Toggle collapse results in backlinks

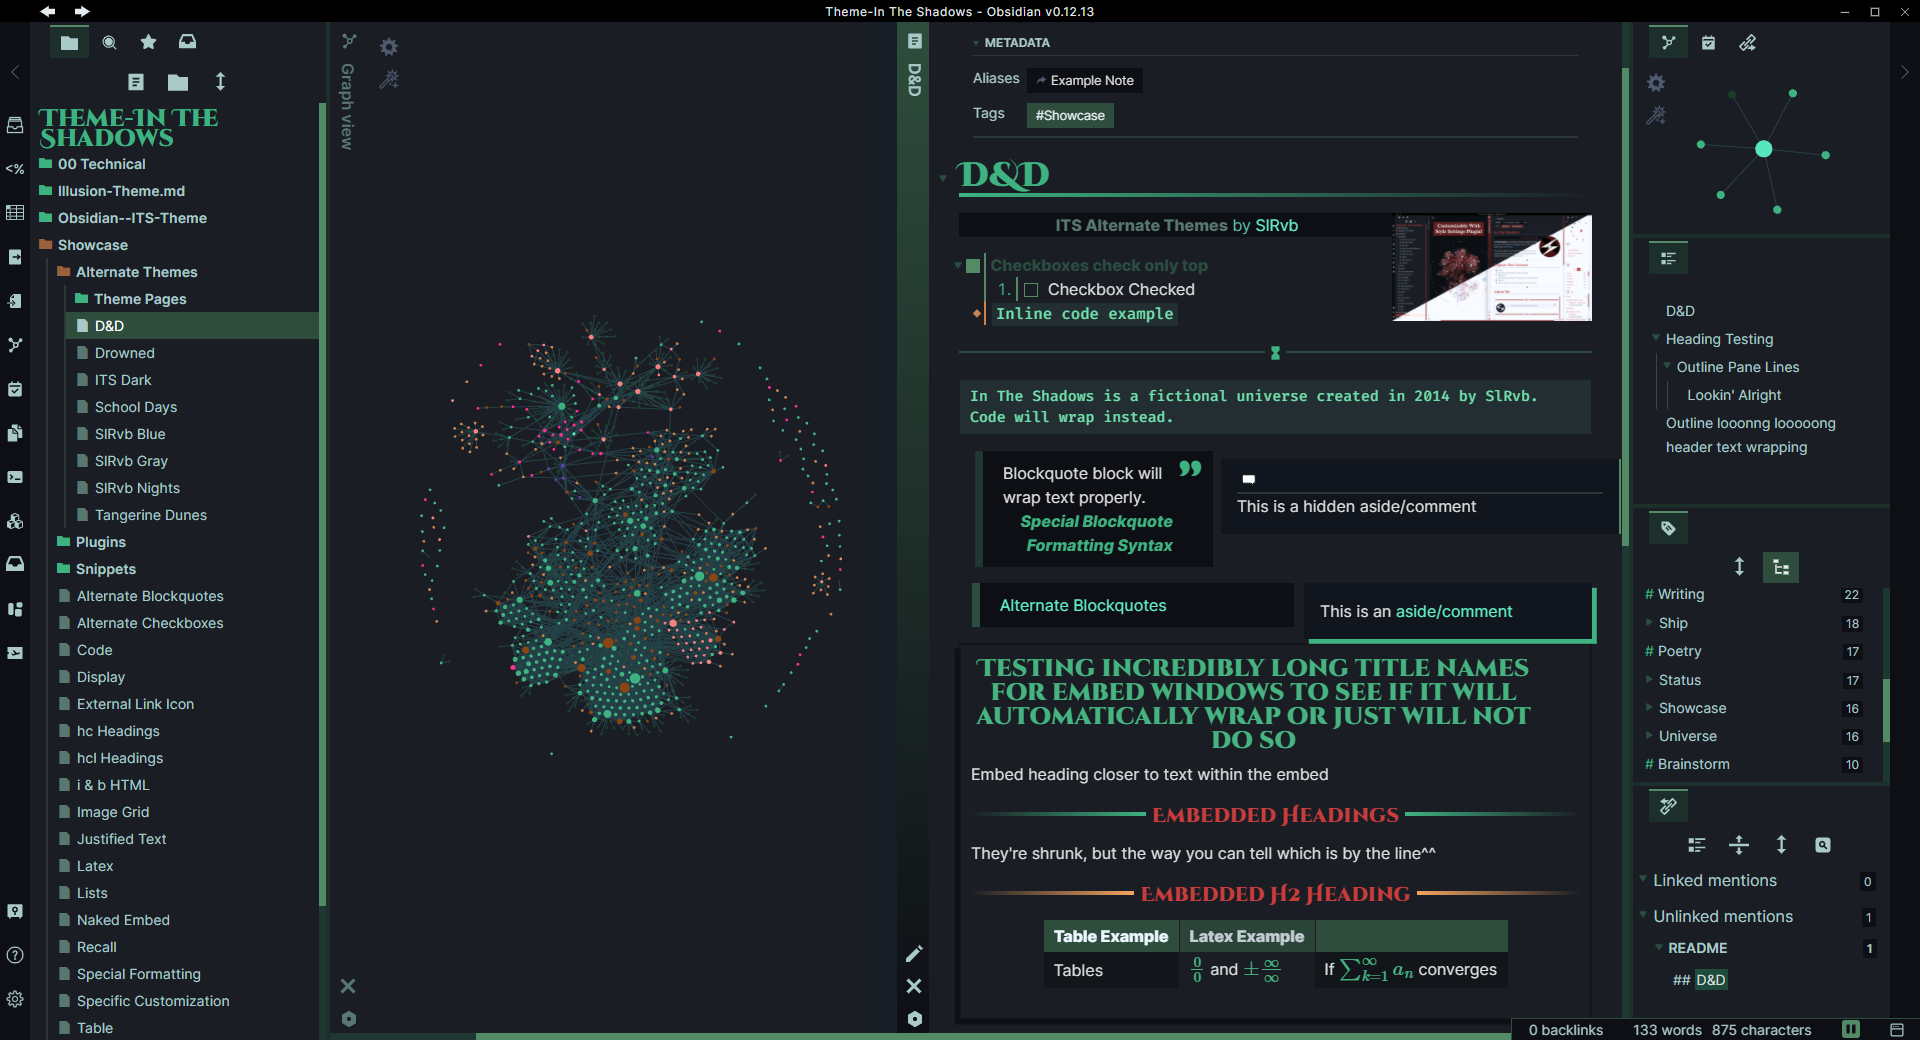pos(1697,845)
